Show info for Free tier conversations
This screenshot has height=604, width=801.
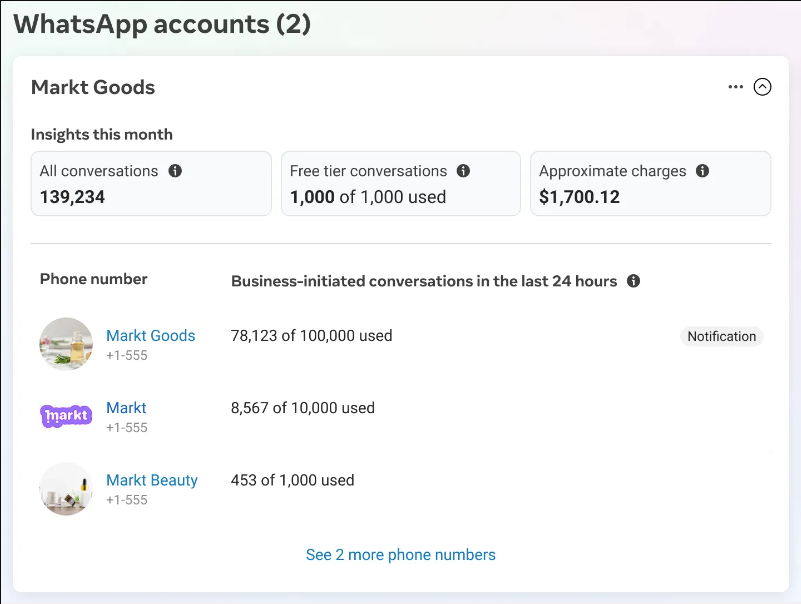coord(463,171)
